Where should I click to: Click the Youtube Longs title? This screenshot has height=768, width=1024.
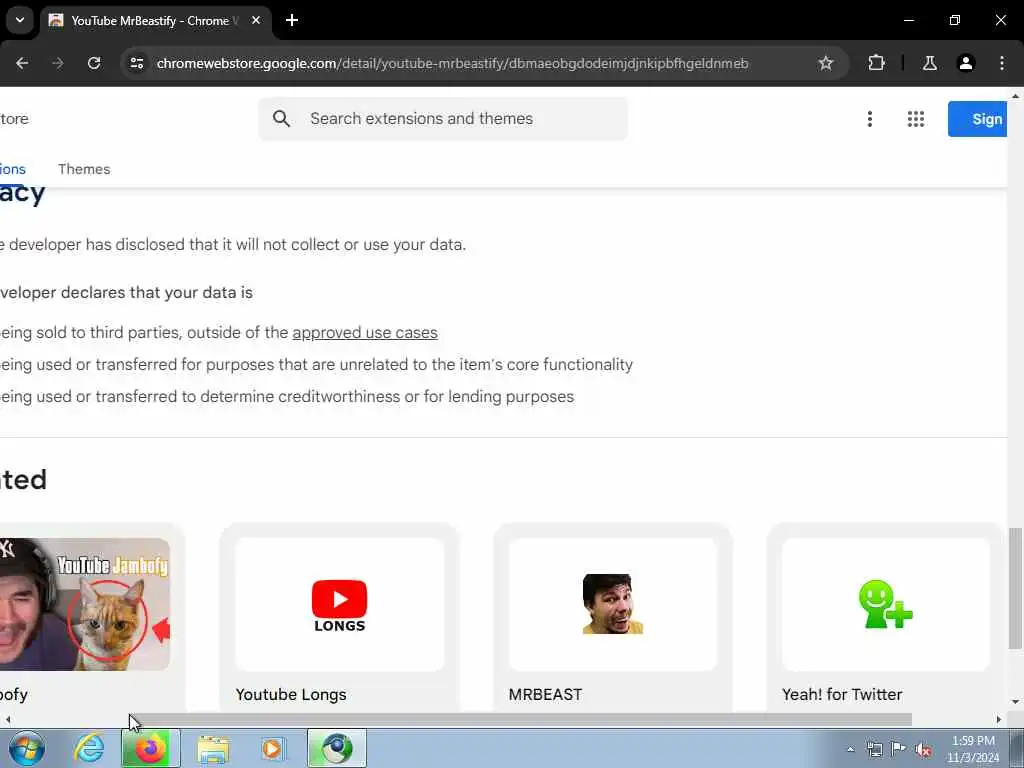291,694
